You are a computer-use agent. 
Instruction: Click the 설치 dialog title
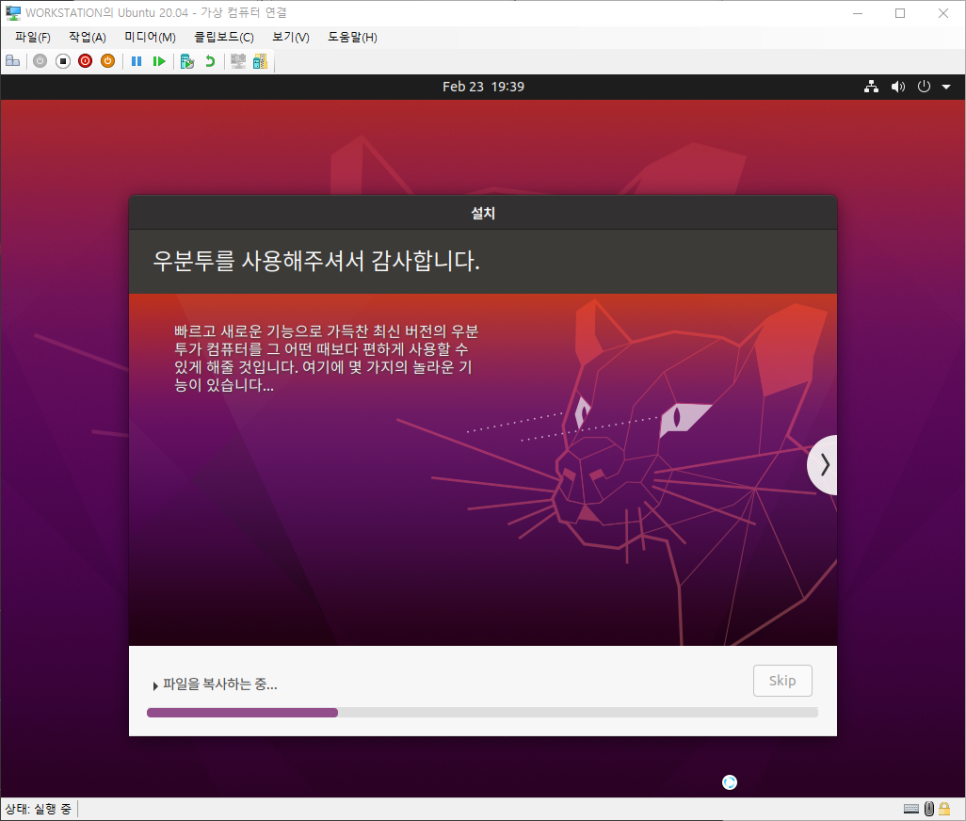tap(483, 213)
